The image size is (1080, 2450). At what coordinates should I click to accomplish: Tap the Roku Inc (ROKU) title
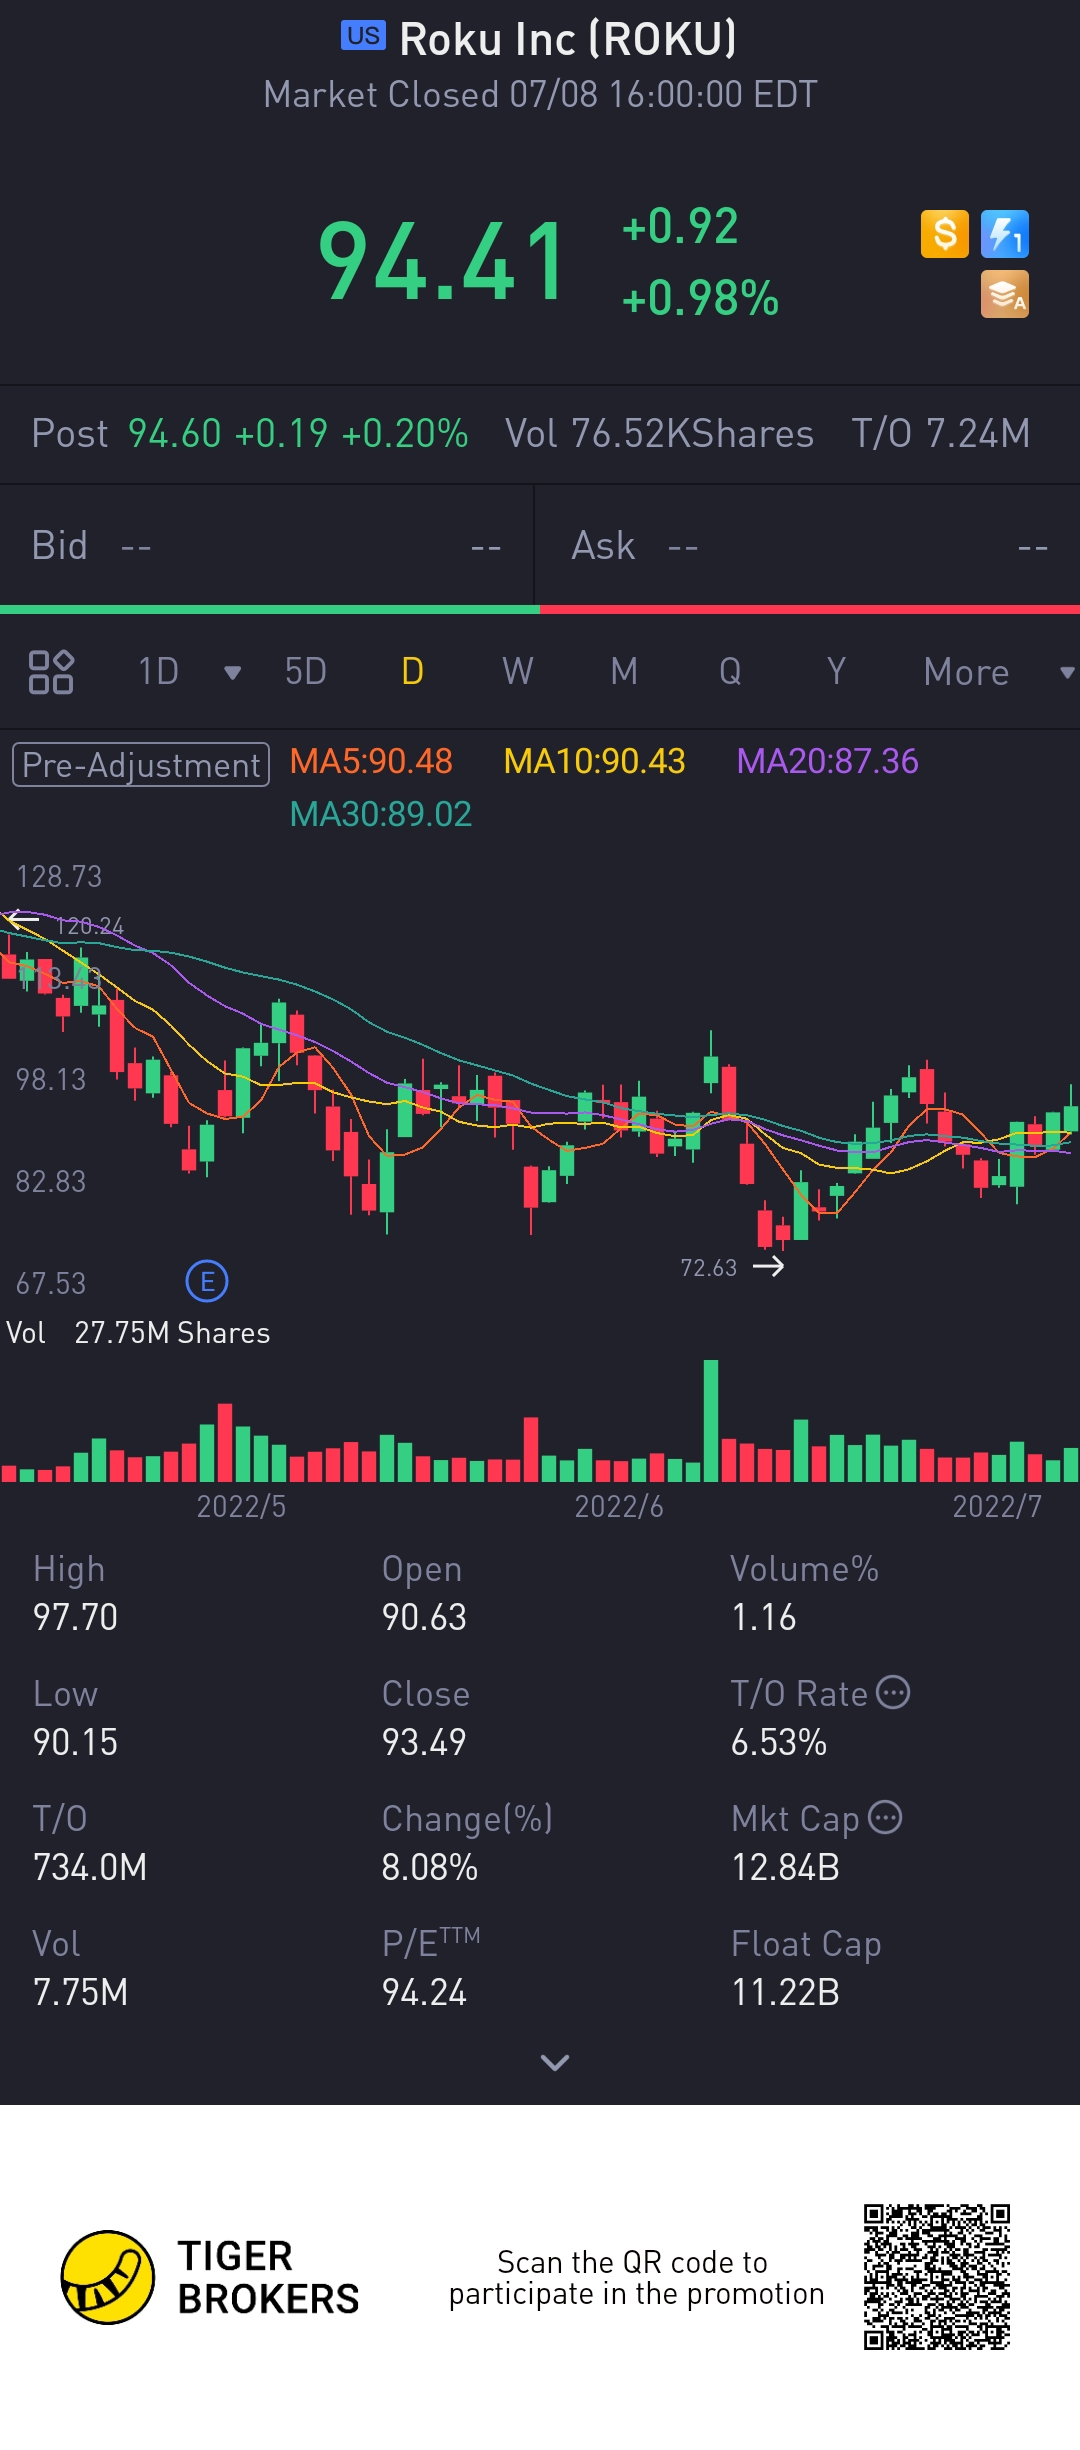[x=568, y=40]
